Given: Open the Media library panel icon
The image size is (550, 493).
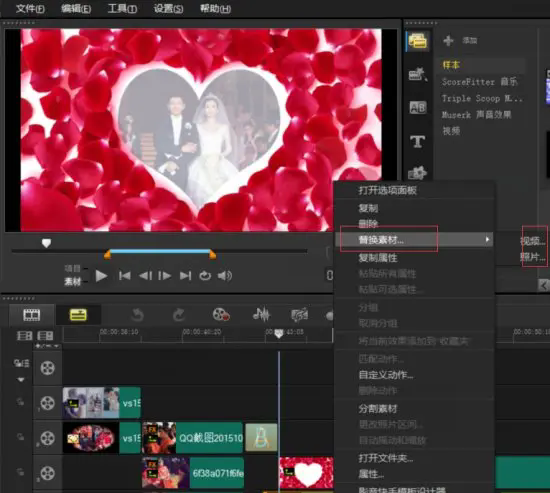Looking at the screenshot, I should (x=417, y=41).
